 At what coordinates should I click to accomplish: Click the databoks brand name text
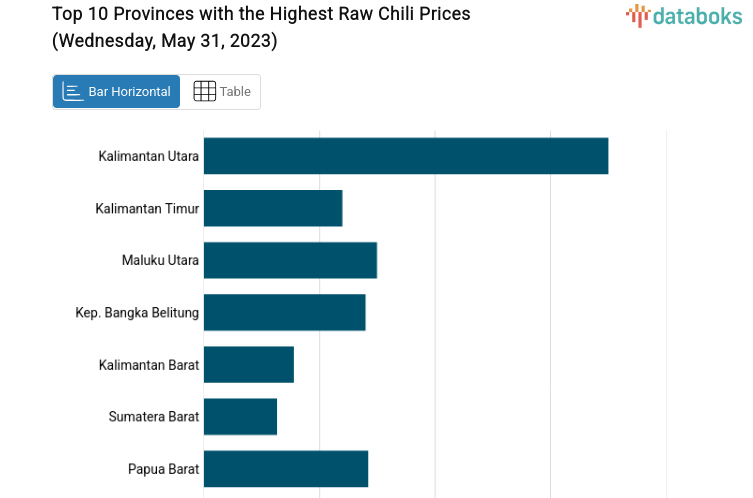pyautogui.click(x=697, y=15)
